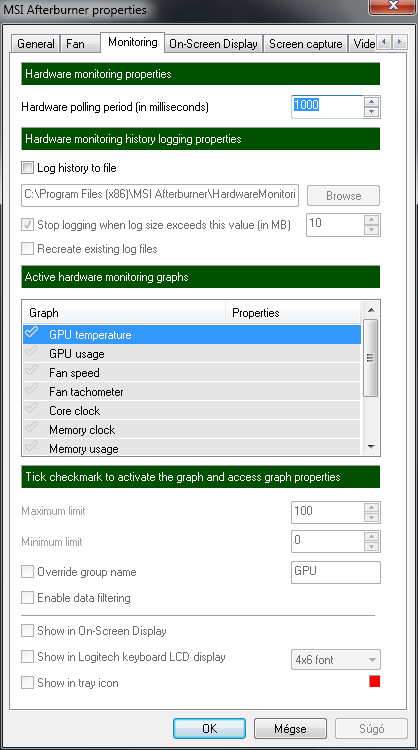Viewport: 418px width, 750px height.
Task: Toggle the GPU temperature graph checkmark
Action: 32,332
